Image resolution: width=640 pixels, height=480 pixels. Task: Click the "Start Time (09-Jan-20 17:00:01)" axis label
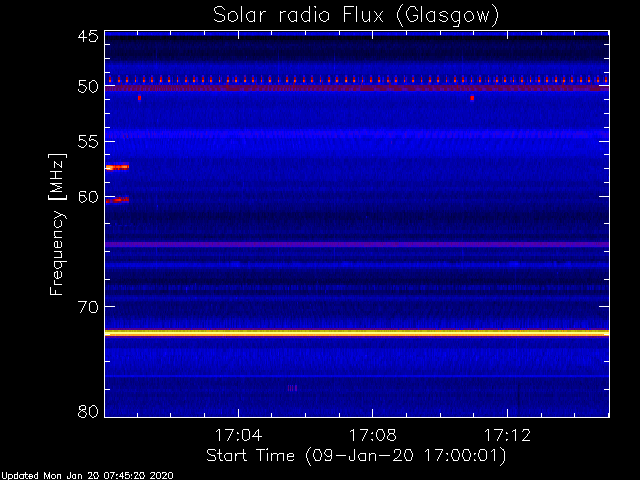(356, 456)
